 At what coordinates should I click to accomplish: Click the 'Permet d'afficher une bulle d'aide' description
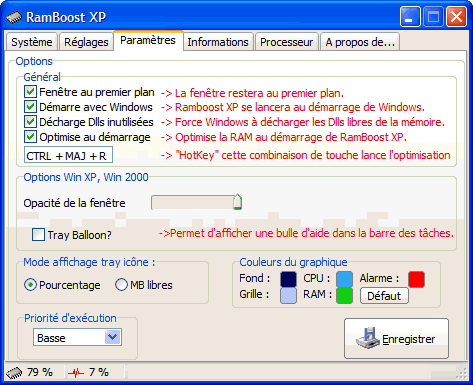click(x=306, y=233)
